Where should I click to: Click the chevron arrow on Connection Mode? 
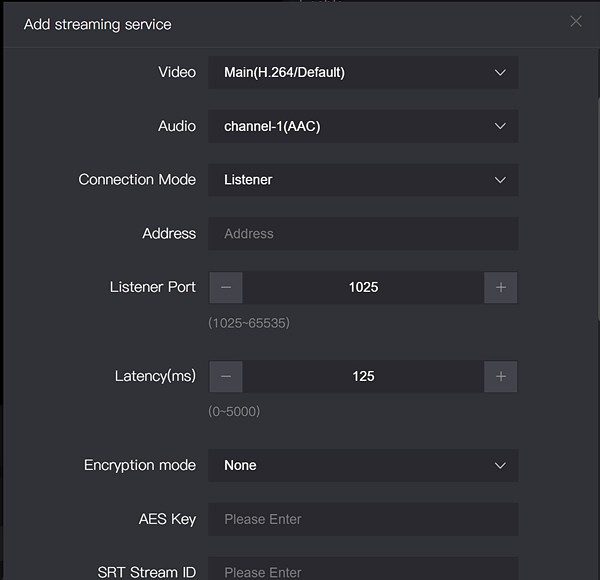click(501, 180)
